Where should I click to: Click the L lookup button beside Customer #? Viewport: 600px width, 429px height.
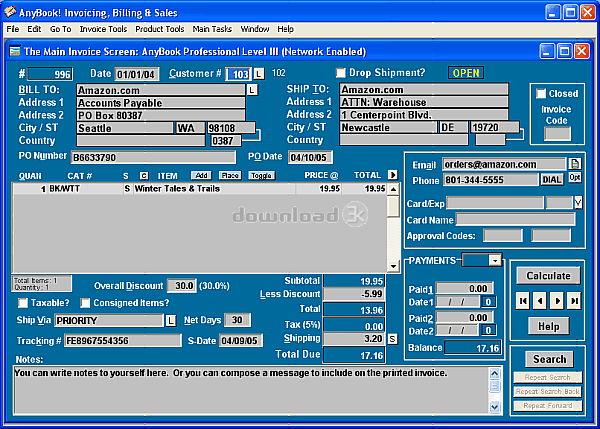[259, 74]
